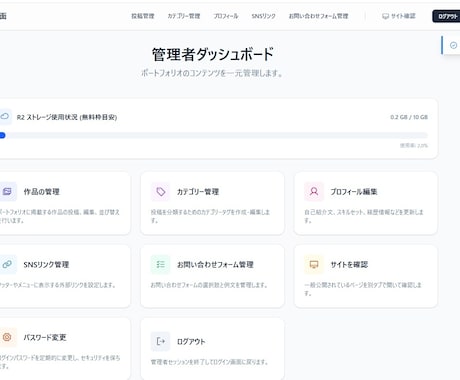The image size is (460, 380).
Task: Open the カテゴリー管理 card title
Action: tap(198, 192)
